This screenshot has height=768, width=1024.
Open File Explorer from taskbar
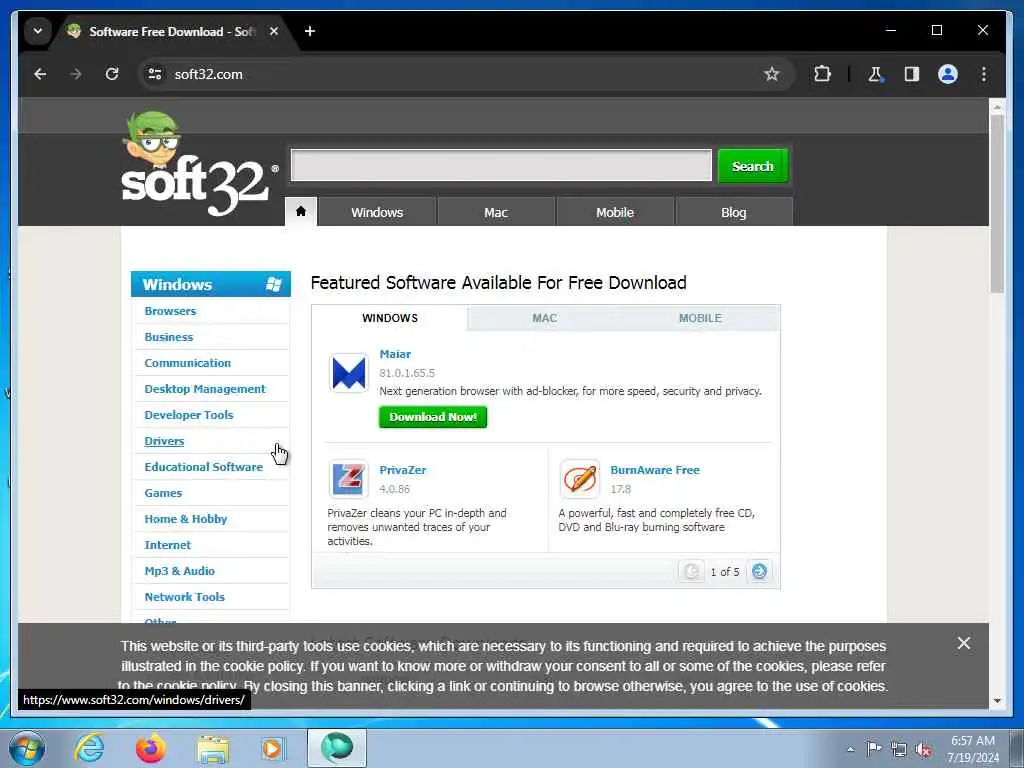(213, 748)
